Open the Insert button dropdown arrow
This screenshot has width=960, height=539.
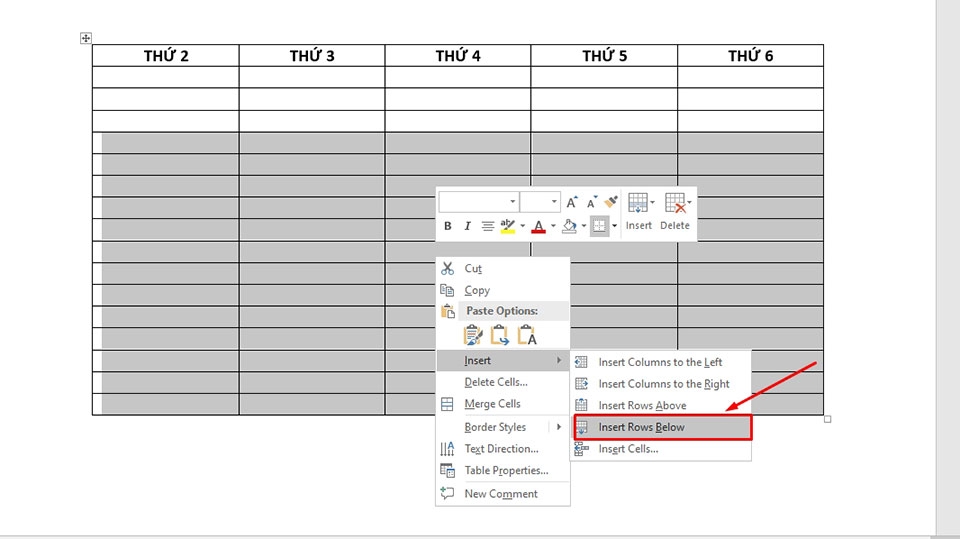[653, 202]
